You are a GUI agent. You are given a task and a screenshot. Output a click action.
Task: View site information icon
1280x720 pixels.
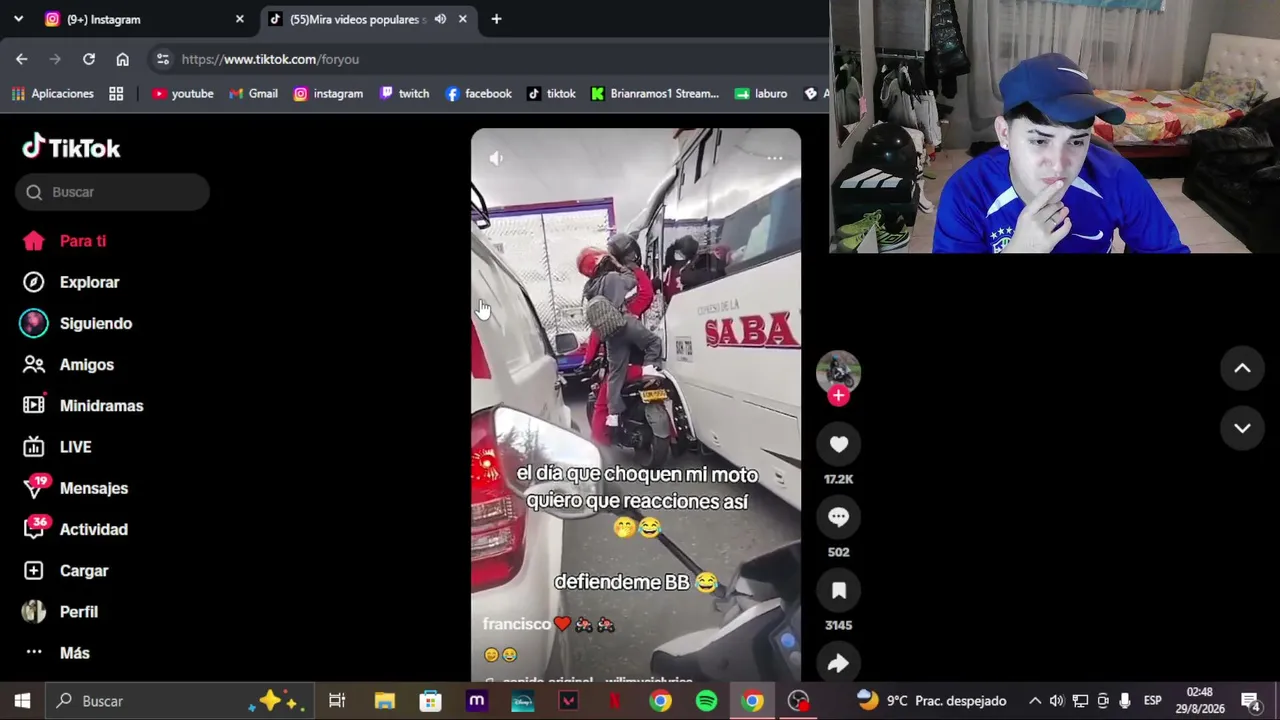[x=163, y=59]
